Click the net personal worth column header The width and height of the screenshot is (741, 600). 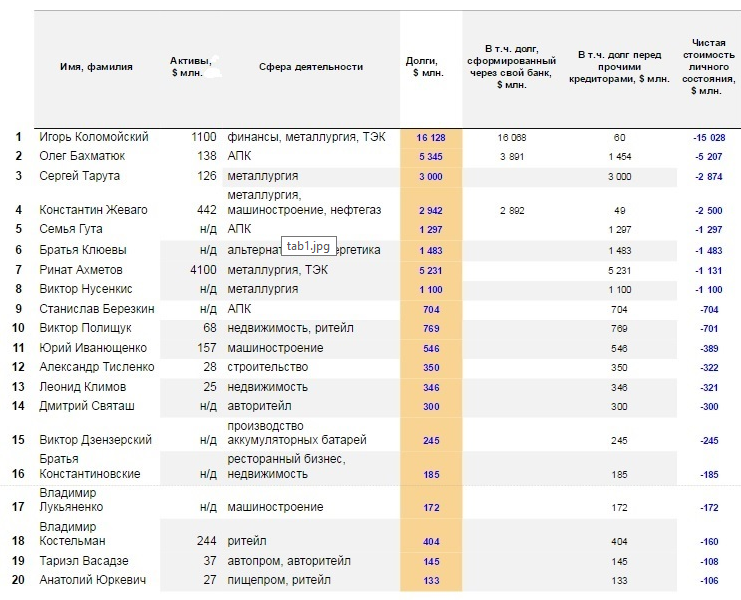[708, 67]
